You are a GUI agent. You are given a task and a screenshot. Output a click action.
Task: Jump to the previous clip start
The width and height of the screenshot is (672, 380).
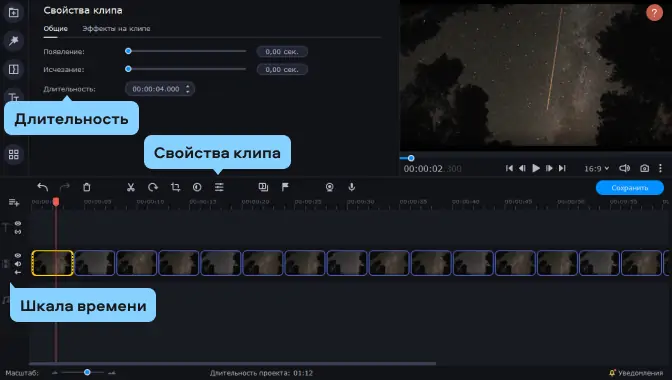click(509, 168)
